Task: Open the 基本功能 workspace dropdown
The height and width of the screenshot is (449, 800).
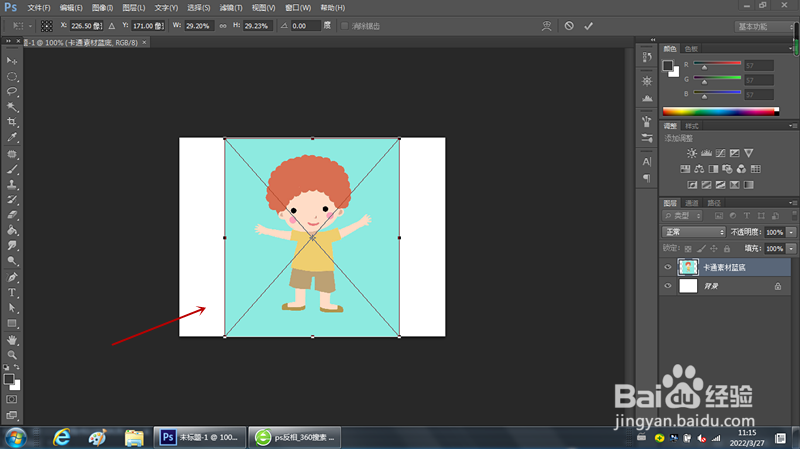Action: pyautogui.click(x=764, y=27)
